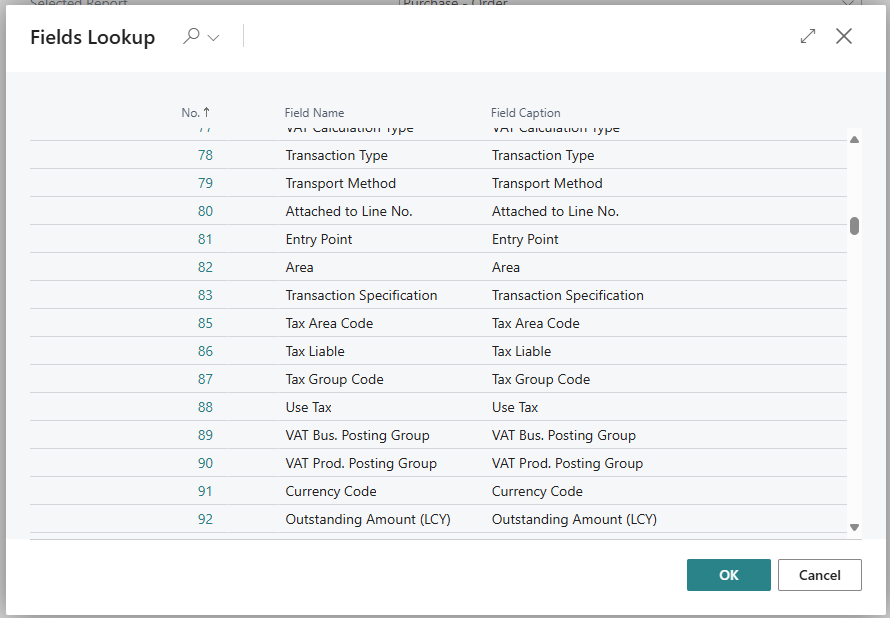Click Outstanding Amount (LCY) field name
Screen dimensions: 890x618
point(367,519)
